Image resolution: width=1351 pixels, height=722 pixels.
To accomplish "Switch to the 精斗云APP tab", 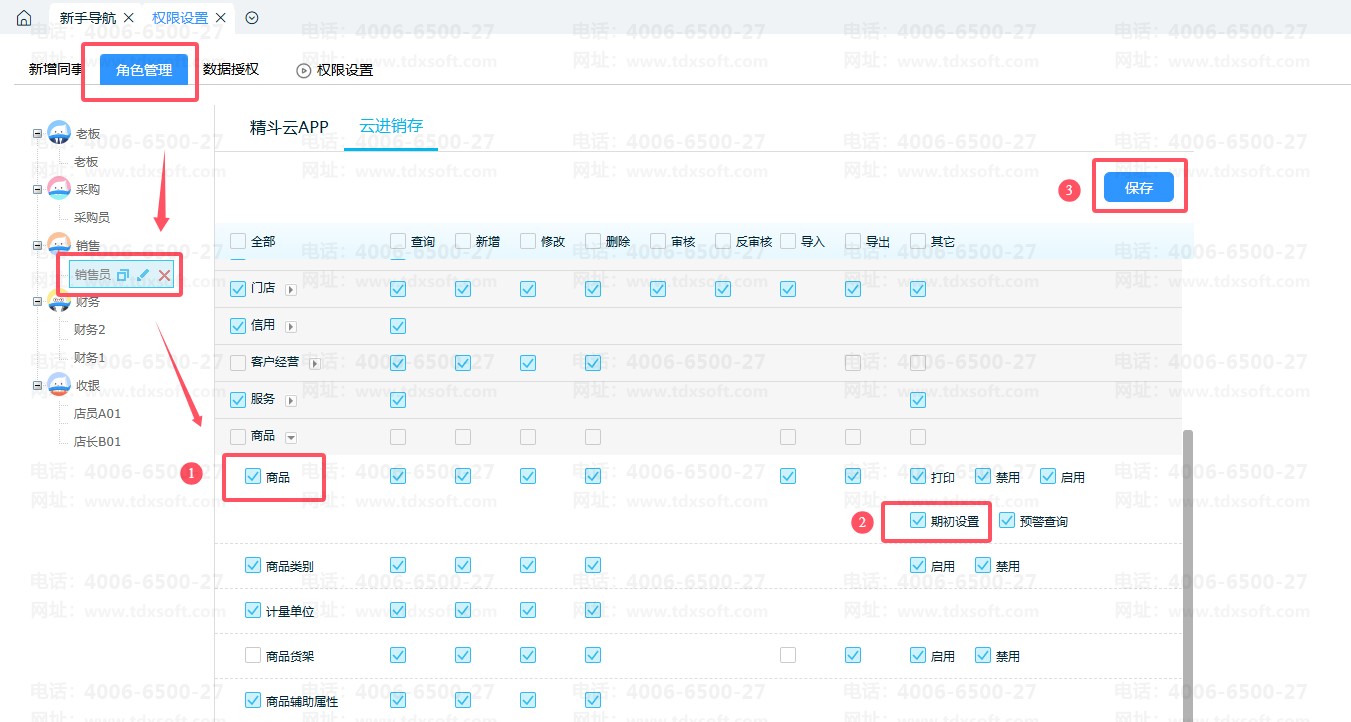I will (x=289, y=127).
